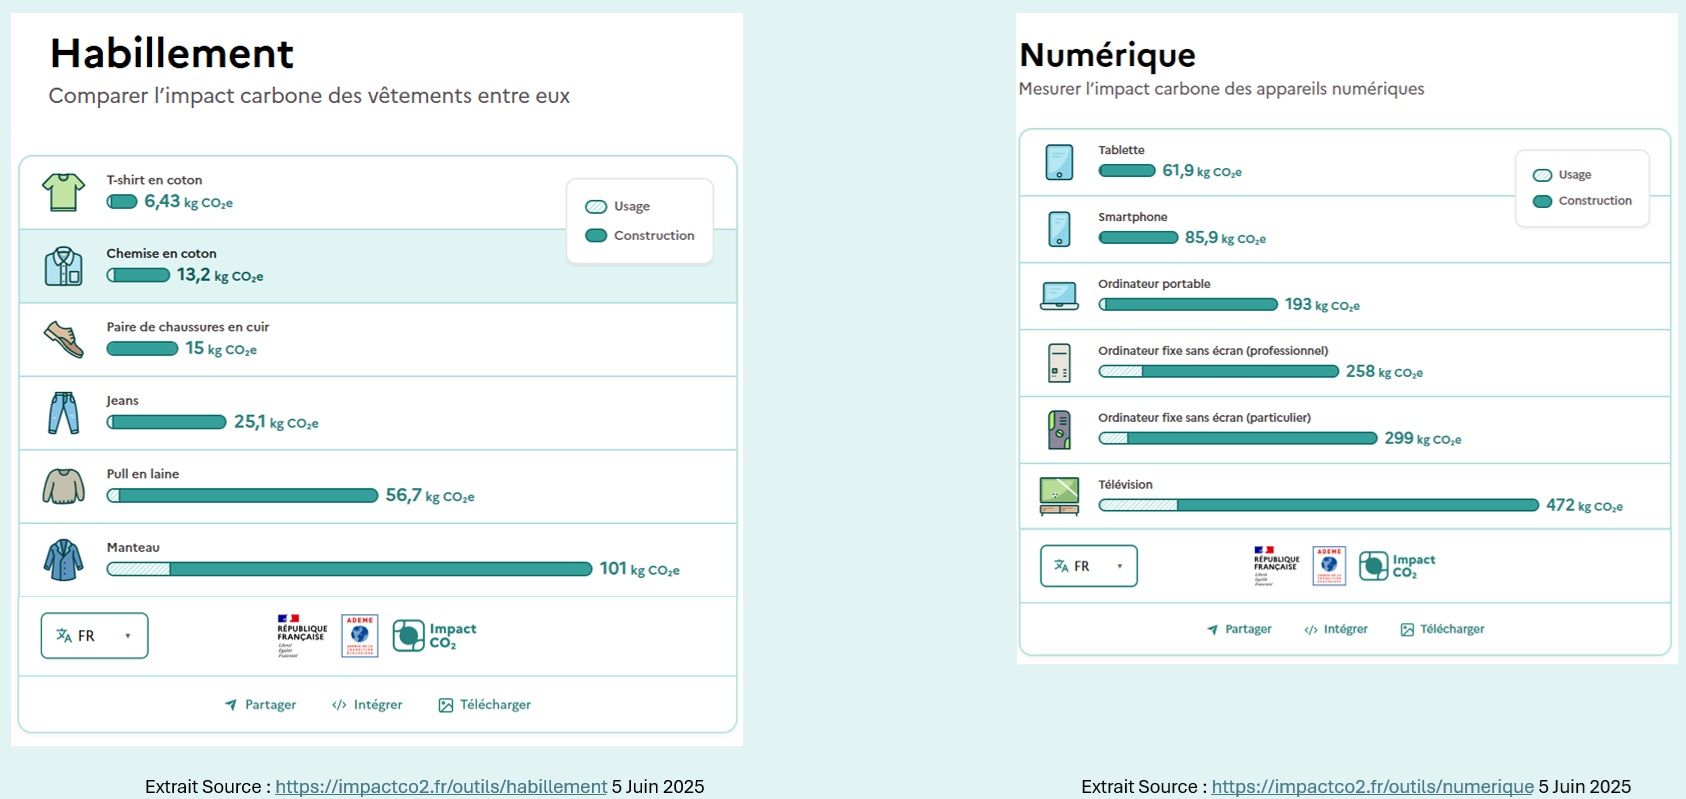The height and width of the screenshot is (799, 1686).
Task: Click the T-shirt en coton icon
Action: point(63,192)
